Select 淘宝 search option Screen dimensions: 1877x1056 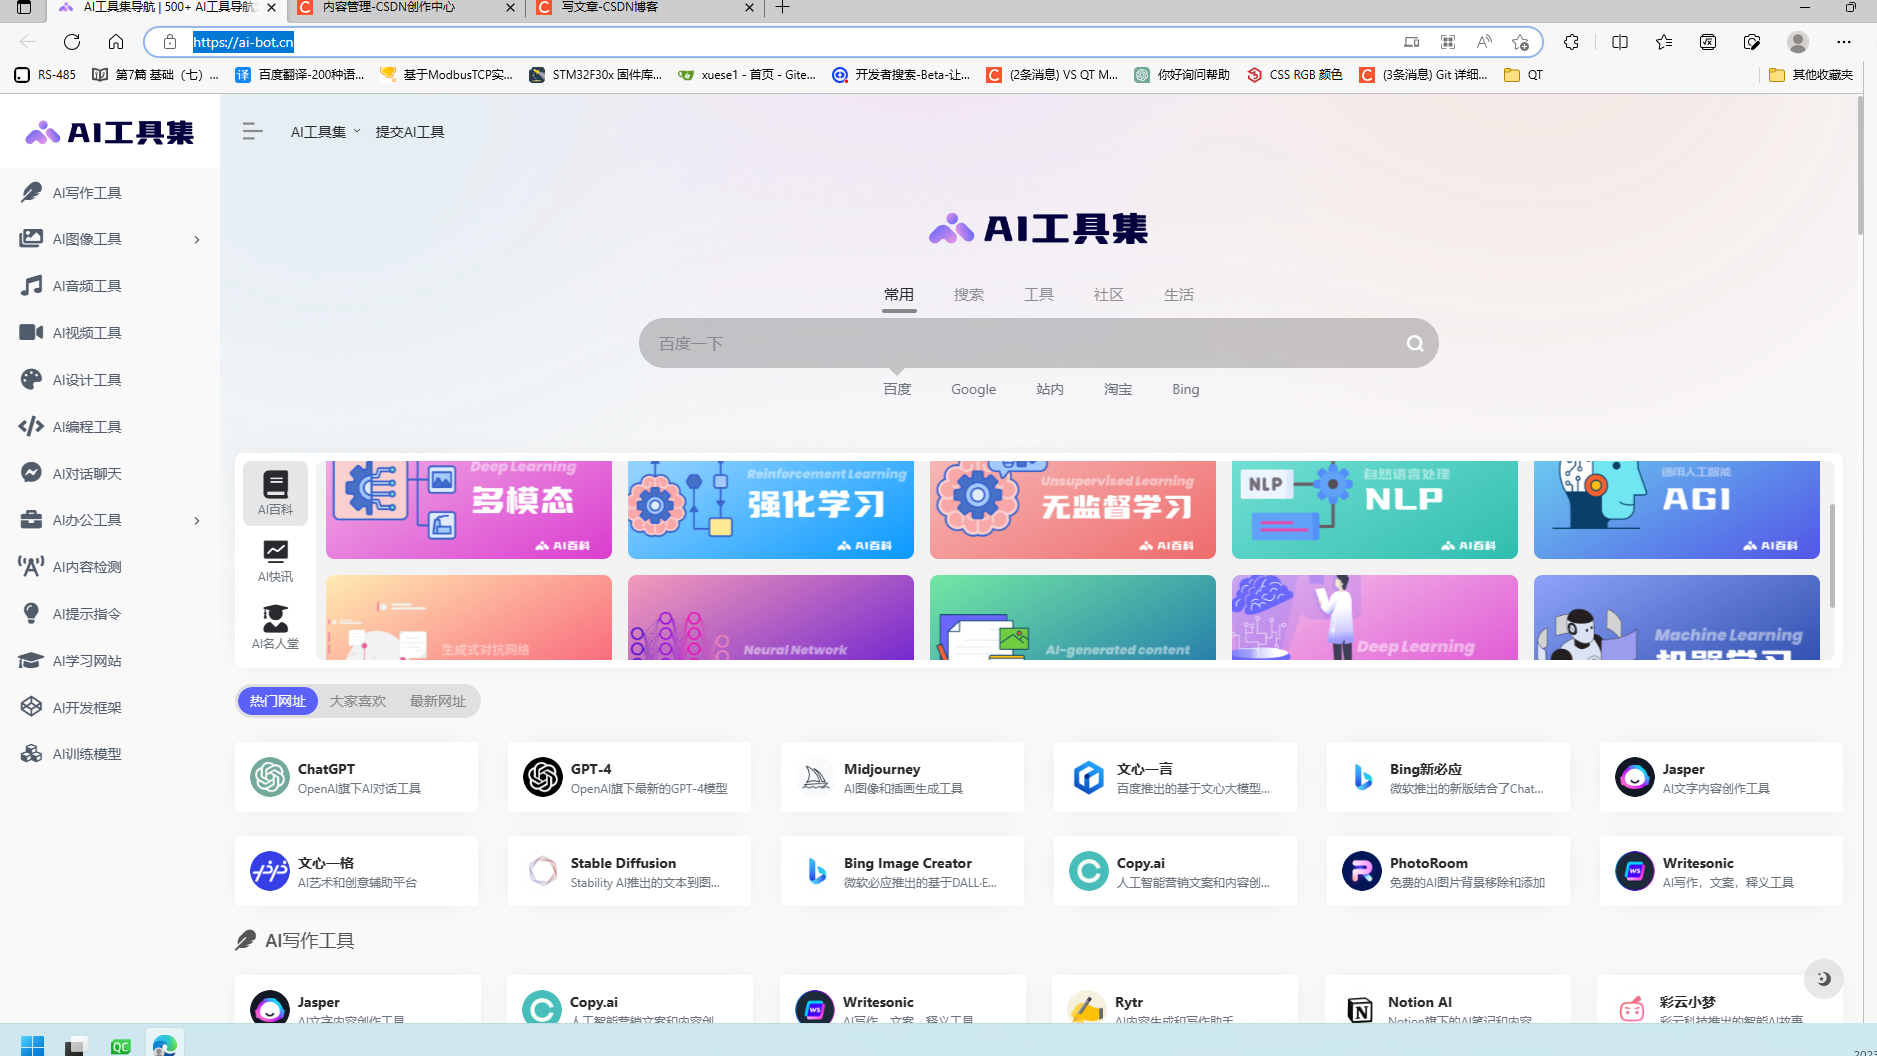tap(1117, 389)
